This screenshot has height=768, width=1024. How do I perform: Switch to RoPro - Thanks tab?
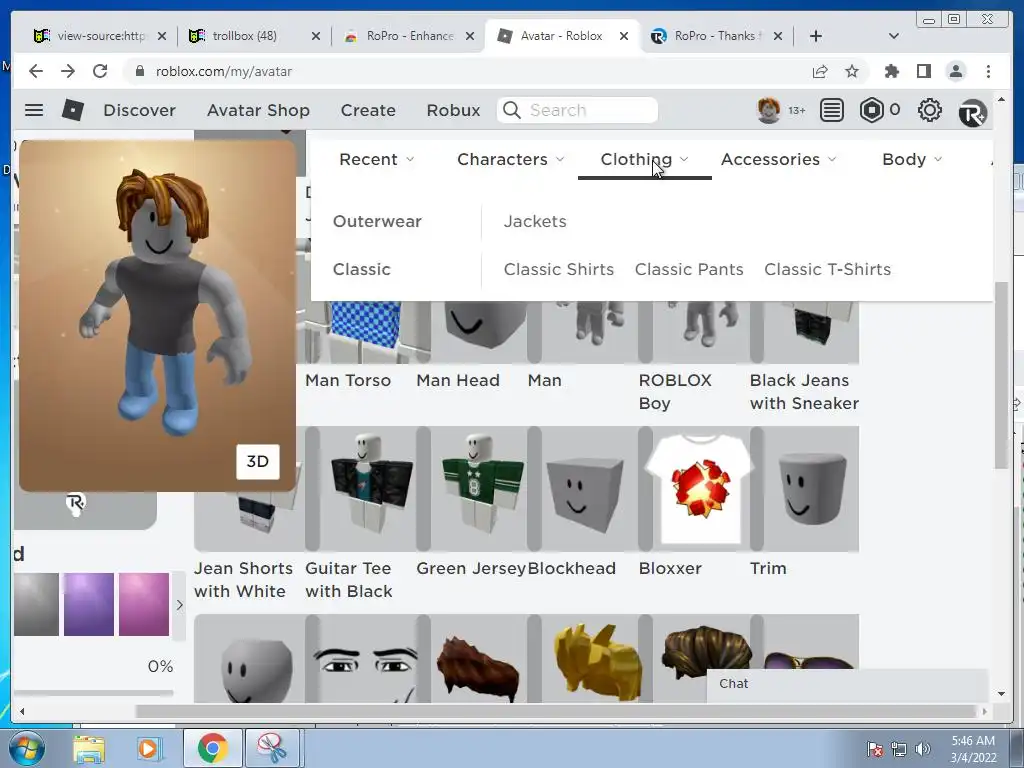click(x=718, y=36)
